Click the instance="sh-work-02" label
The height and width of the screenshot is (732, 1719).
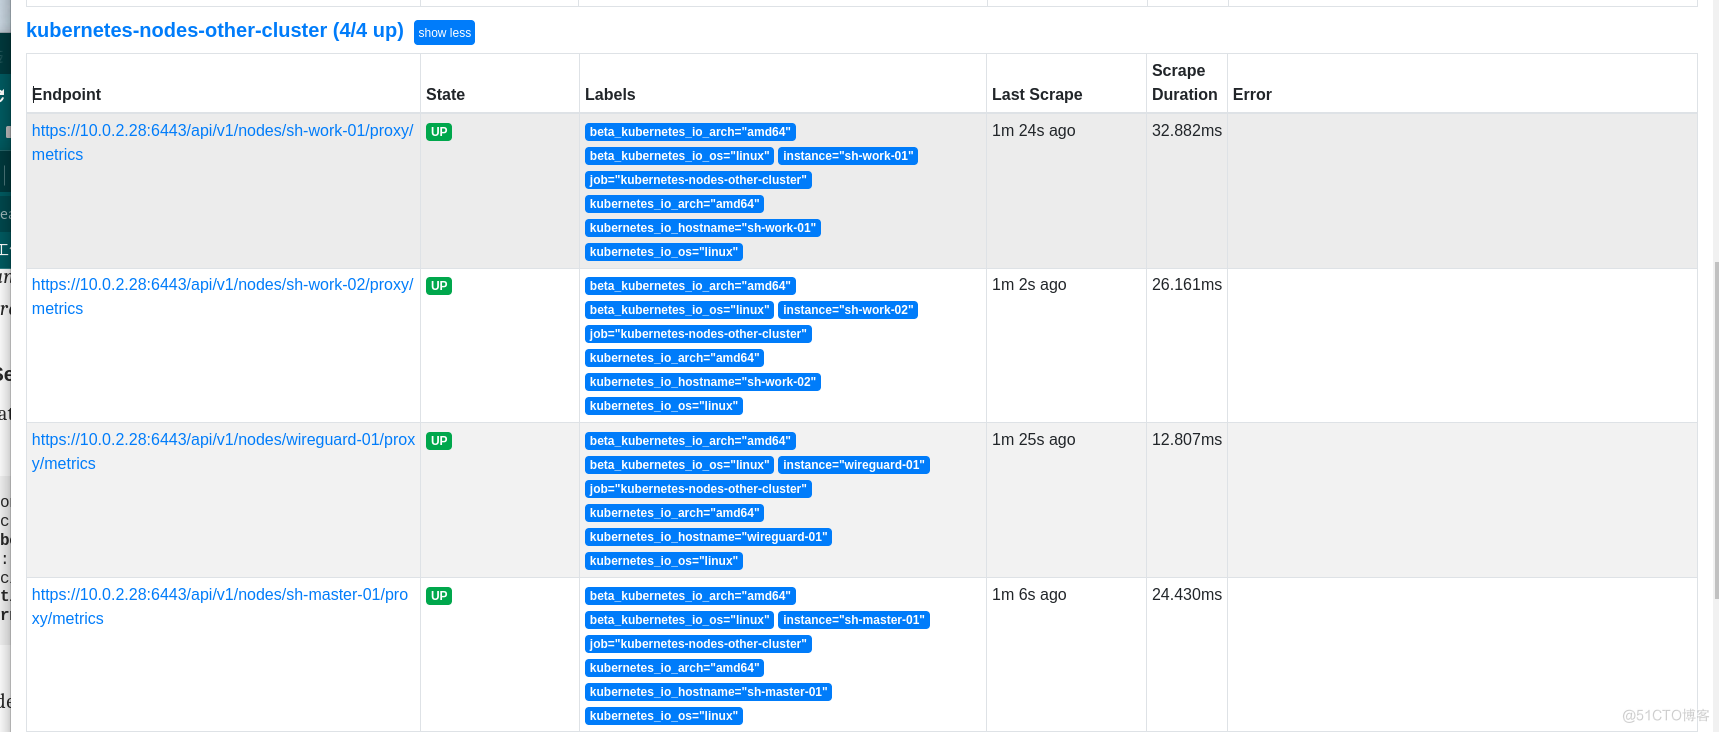848,310
